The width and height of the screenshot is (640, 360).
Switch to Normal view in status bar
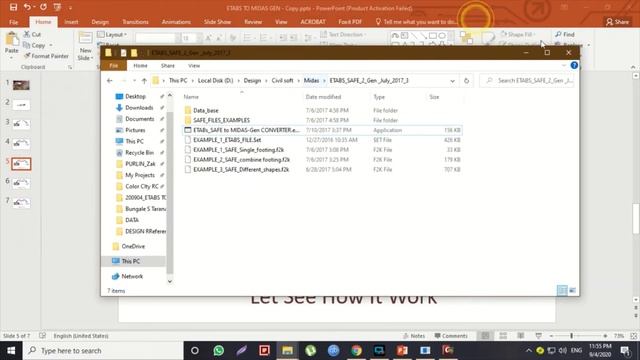pyautogui.click(x=485, y=336)
